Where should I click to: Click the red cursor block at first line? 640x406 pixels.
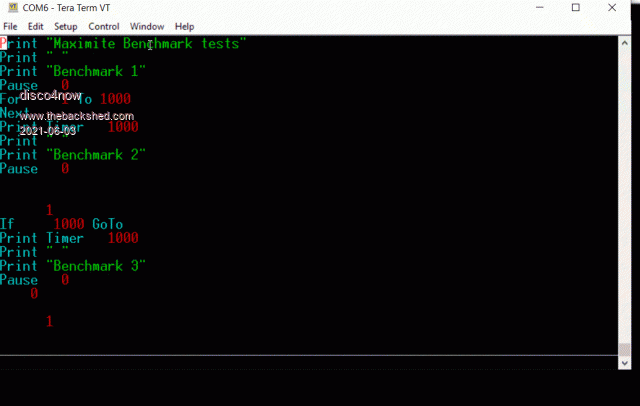(3, 43)
